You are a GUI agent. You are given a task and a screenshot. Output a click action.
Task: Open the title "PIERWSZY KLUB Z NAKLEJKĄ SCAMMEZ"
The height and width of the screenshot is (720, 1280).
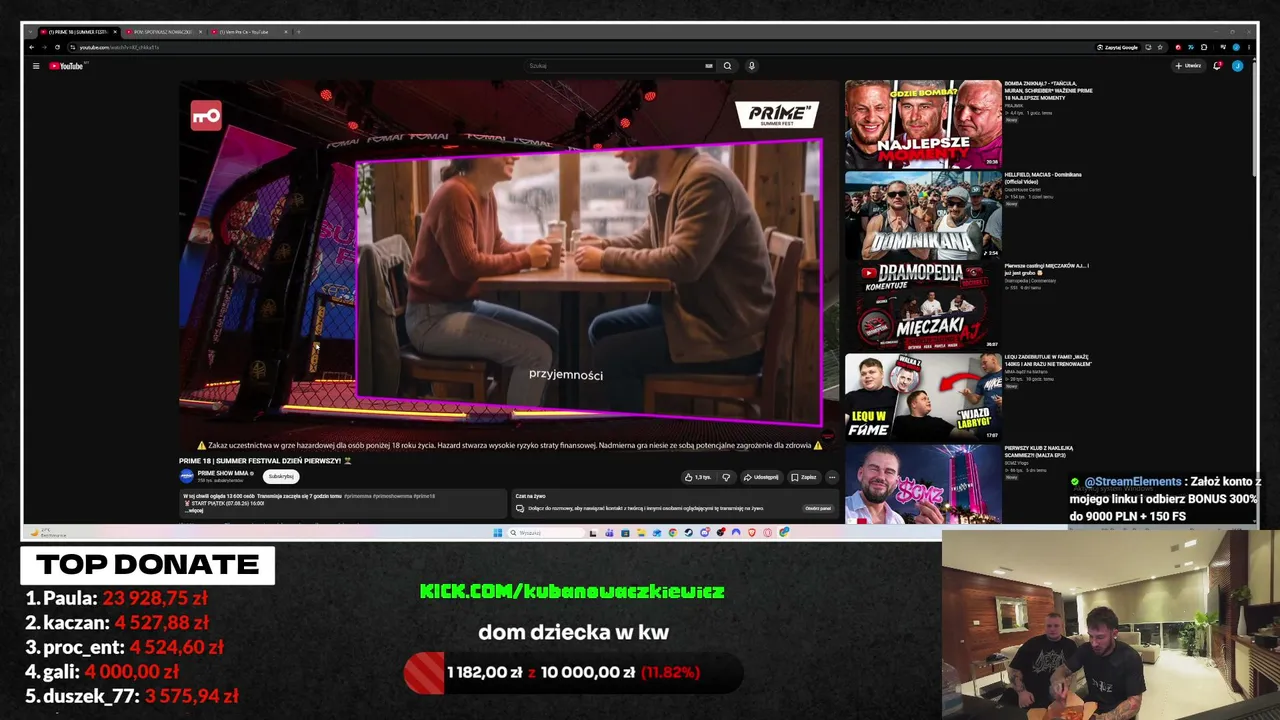1039,451
